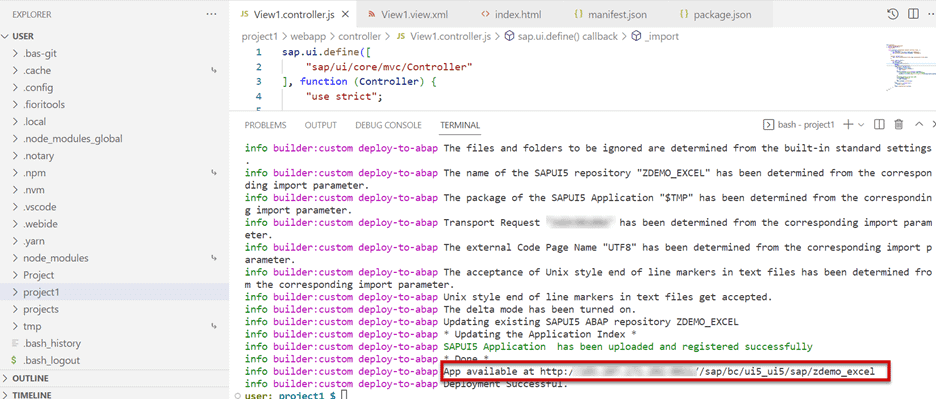Open editor timeline history icon
This screenshot has height=399, width=936.
click(893, 14)
